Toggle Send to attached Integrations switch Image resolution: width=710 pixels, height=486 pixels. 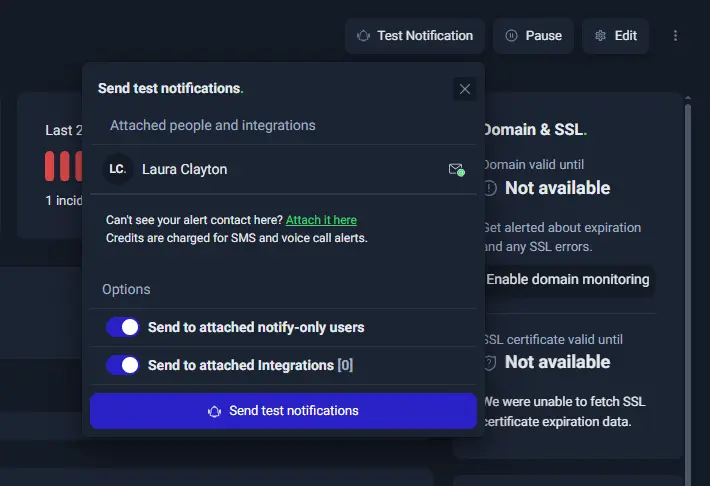click(123, 365)
